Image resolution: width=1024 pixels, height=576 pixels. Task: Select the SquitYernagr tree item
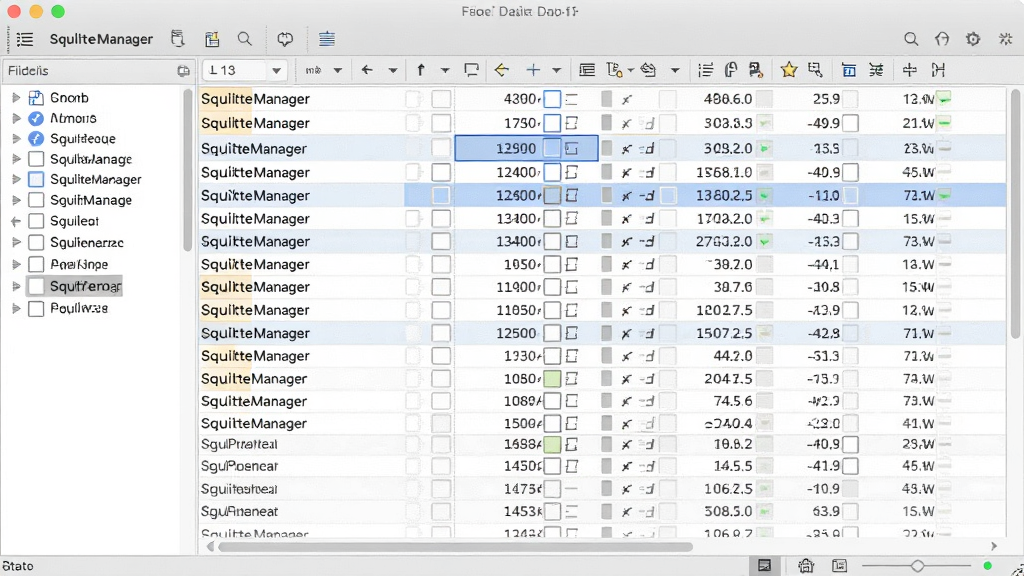[x=86, y=286]
